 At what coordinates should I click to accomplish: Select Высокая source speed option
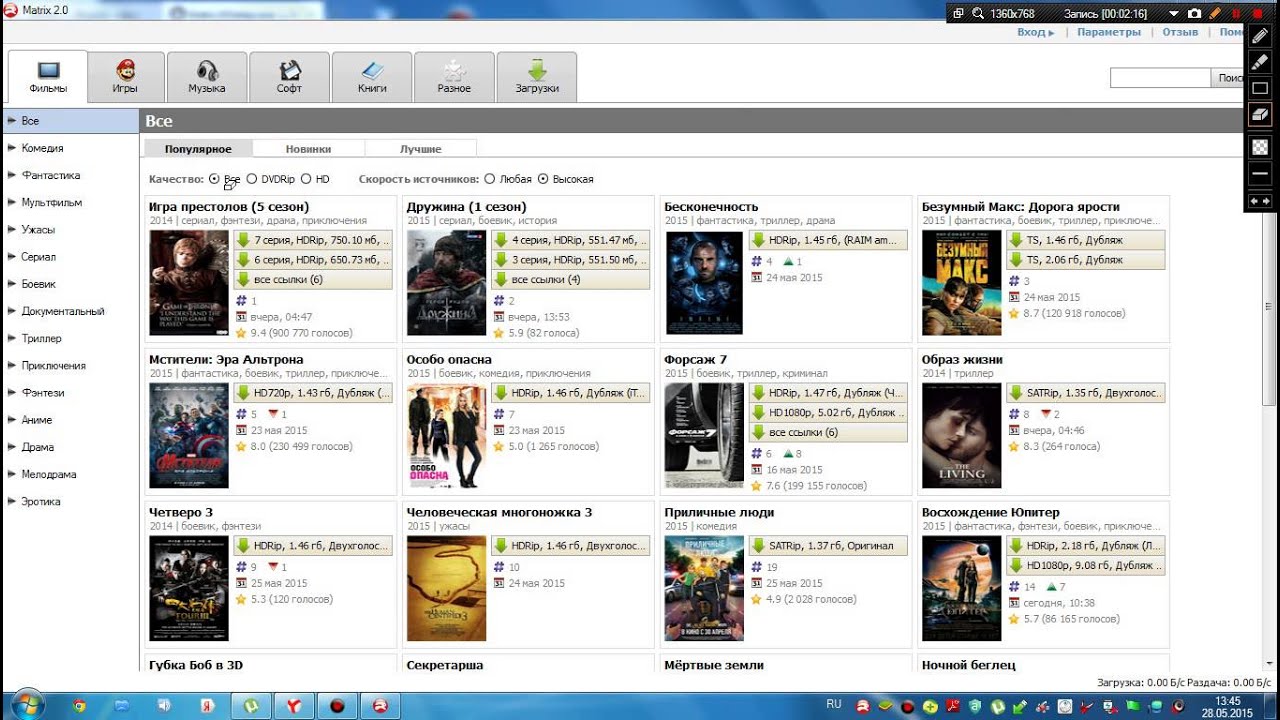(543, 179)
